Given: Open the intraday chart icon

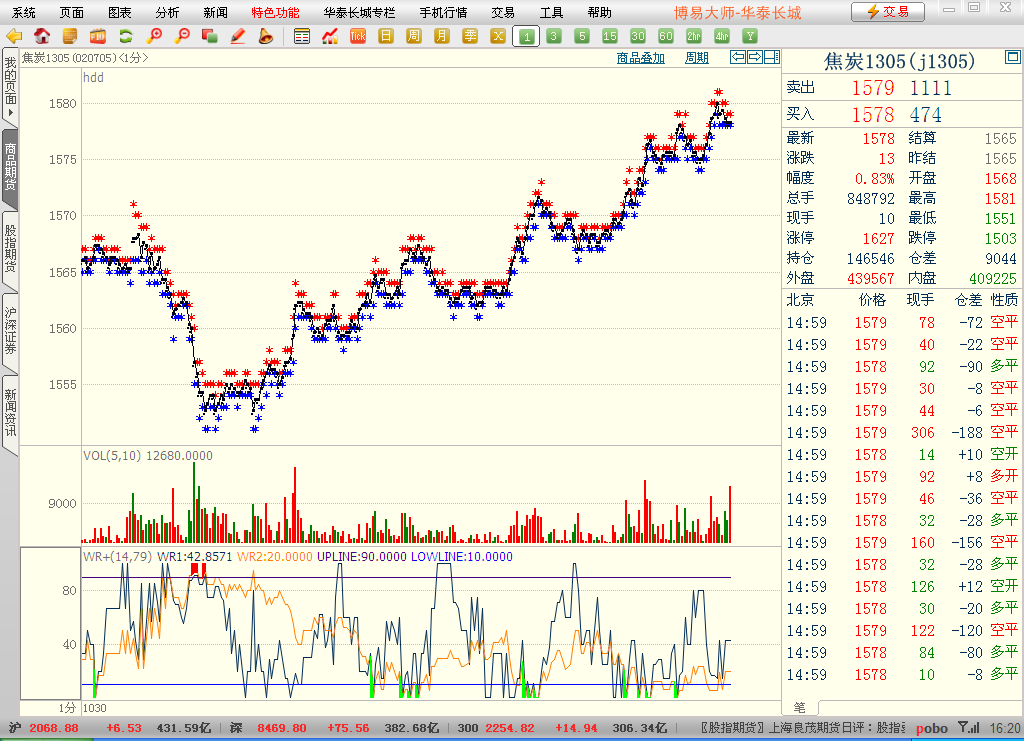Looking at the screenshot, I should [330, 36].
